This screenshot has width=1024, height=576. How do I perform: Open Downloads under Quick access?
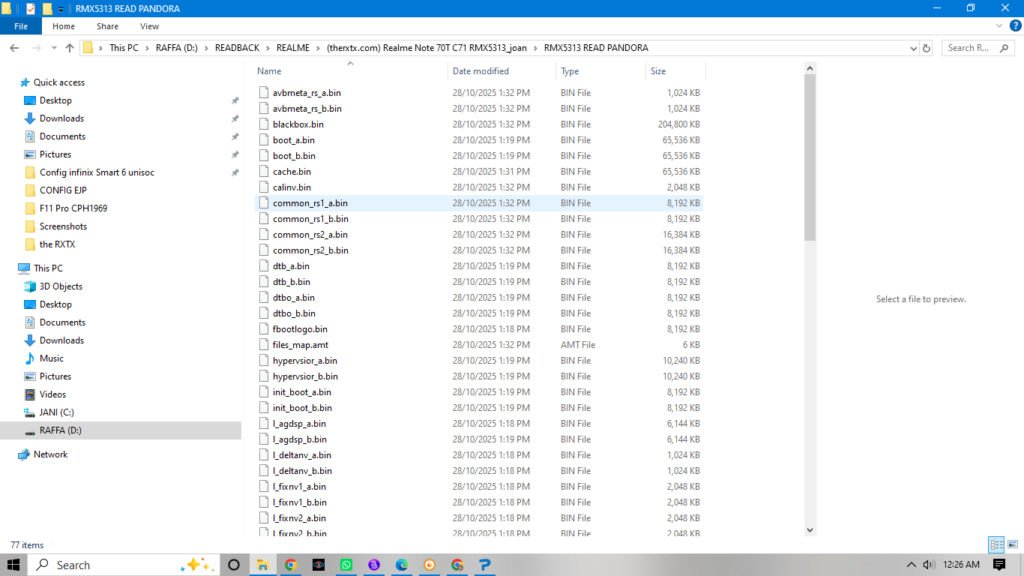point(61,118)
